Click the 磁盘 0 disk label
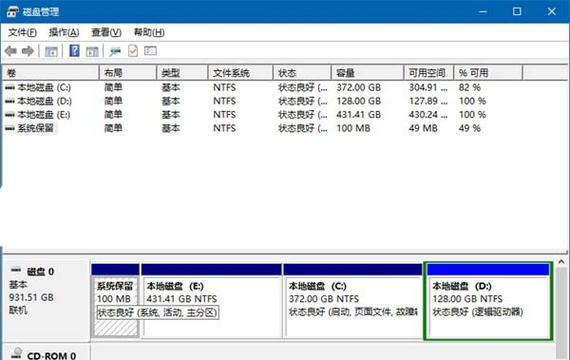 [40, 271]
